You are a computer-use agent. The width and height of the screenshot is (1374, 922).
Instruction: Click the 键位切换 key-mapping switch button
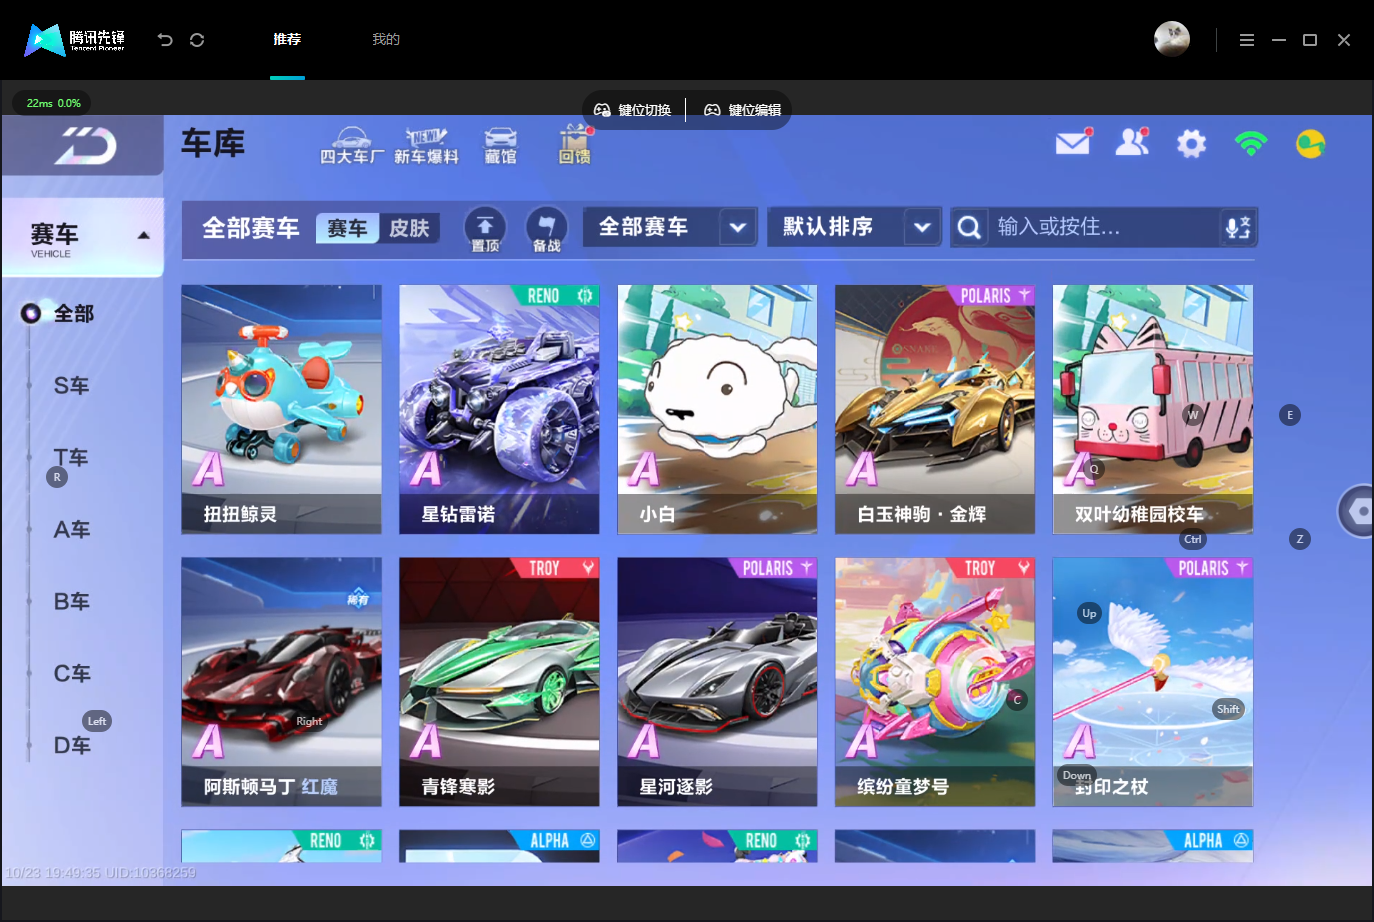pyautogui.click(x=633, y=110)
